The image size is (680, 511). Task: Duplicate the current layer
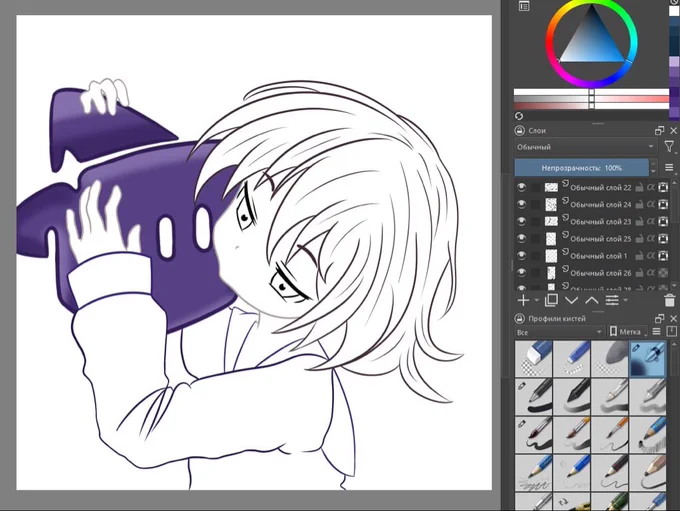551,300
